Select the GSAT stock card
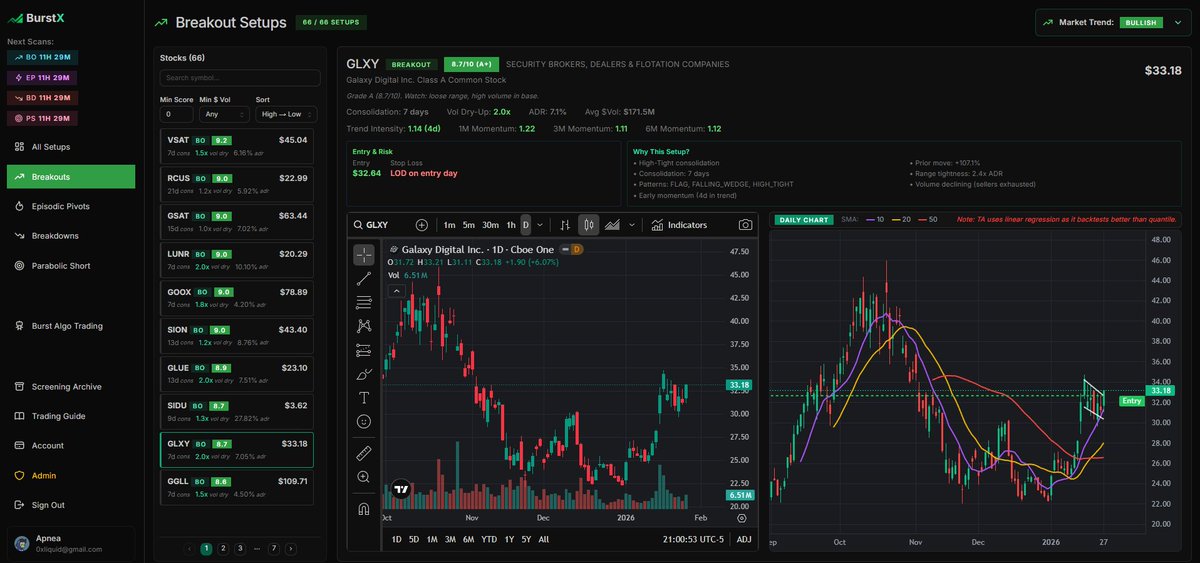 point(236,220)
